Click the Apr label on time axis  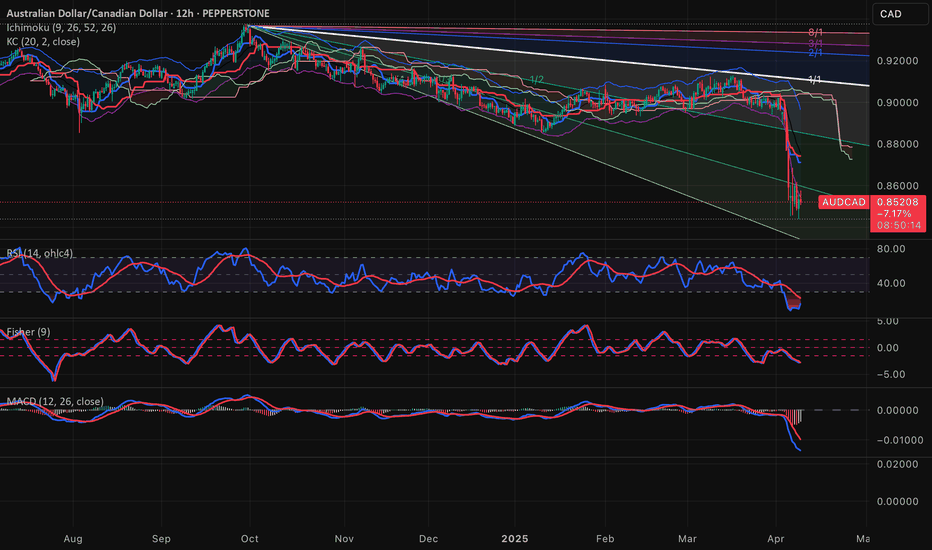(x=776, y=539)
